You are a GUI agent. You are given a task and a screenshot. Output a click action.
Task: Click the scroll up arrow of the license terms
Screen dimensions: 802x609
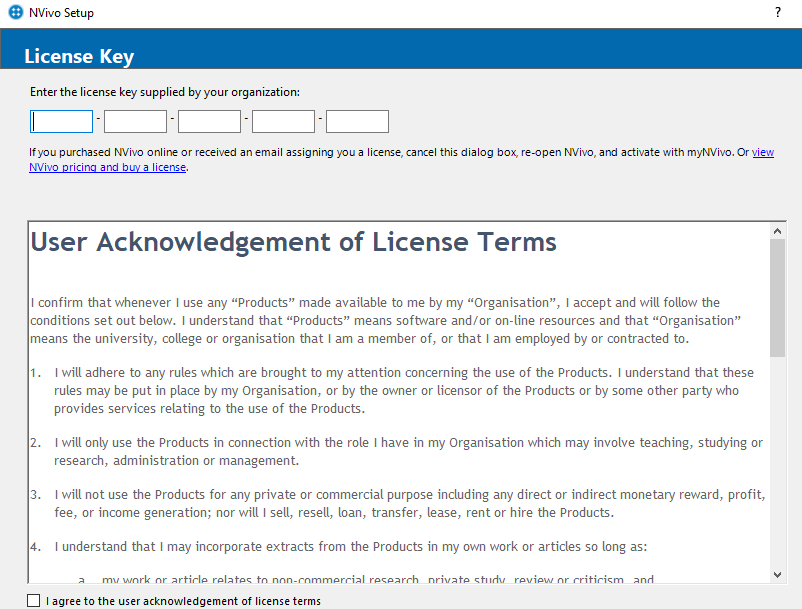point(777,231)
